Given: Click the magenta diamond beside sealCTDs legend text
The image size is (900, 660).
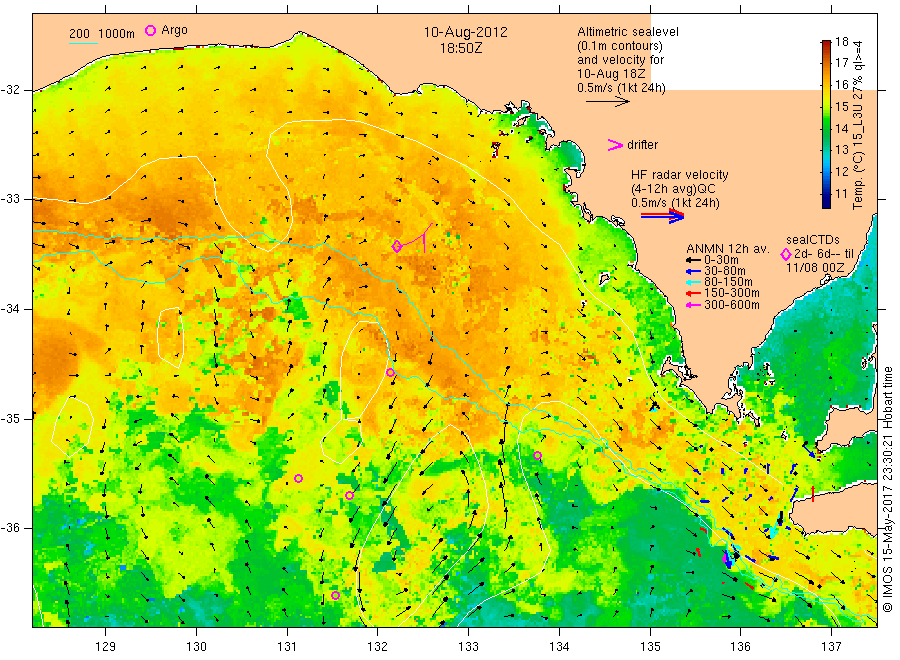Looking at the screenshot, I should (x=786, y=254).
